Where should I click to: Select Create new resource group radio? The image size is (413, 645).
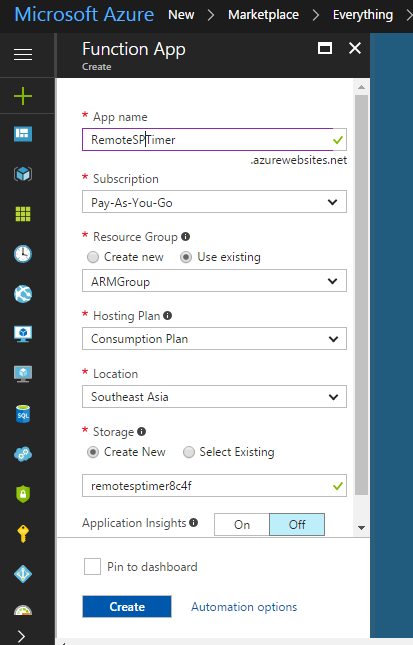[93, 257]
